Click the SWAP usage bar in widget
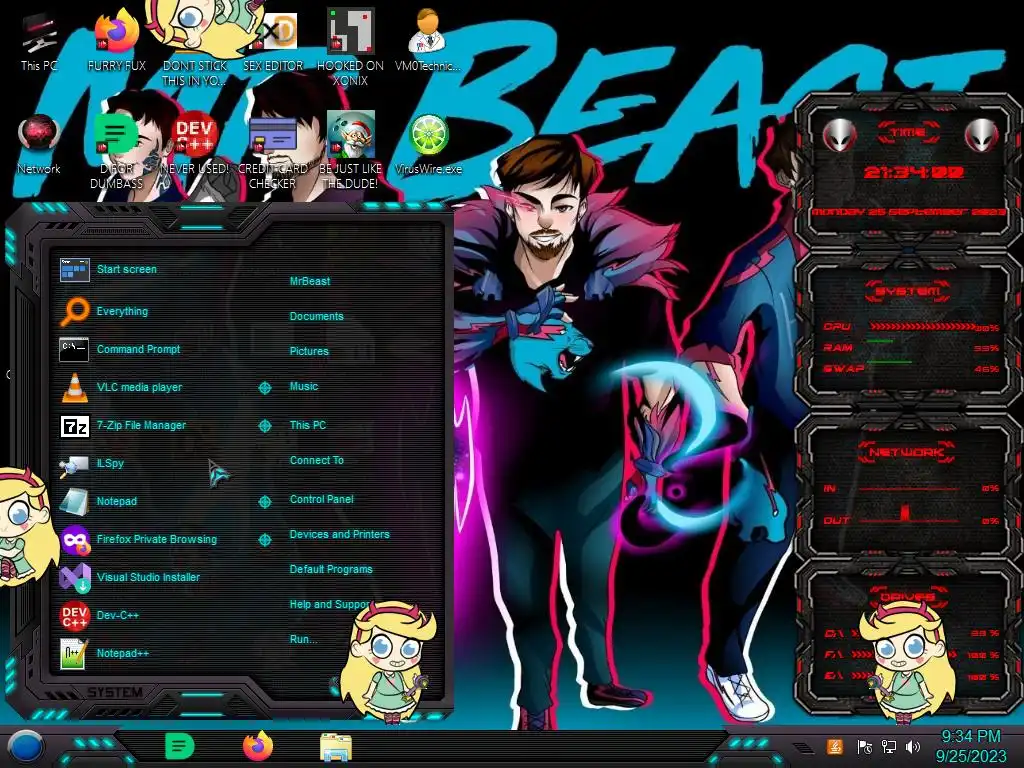The height and width of the screenshot is (768, 1024). (x=889, y=362)
